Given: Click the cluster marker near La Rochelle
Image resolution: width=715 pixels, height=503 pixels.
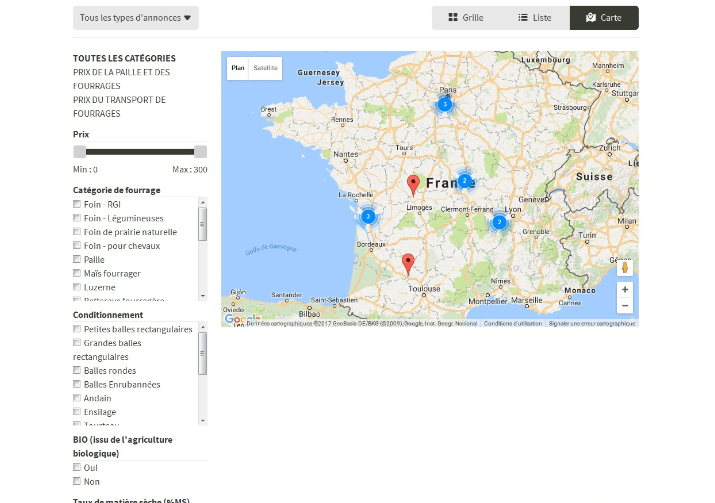Looking at the screenshot, I should (x=368, y=216).
